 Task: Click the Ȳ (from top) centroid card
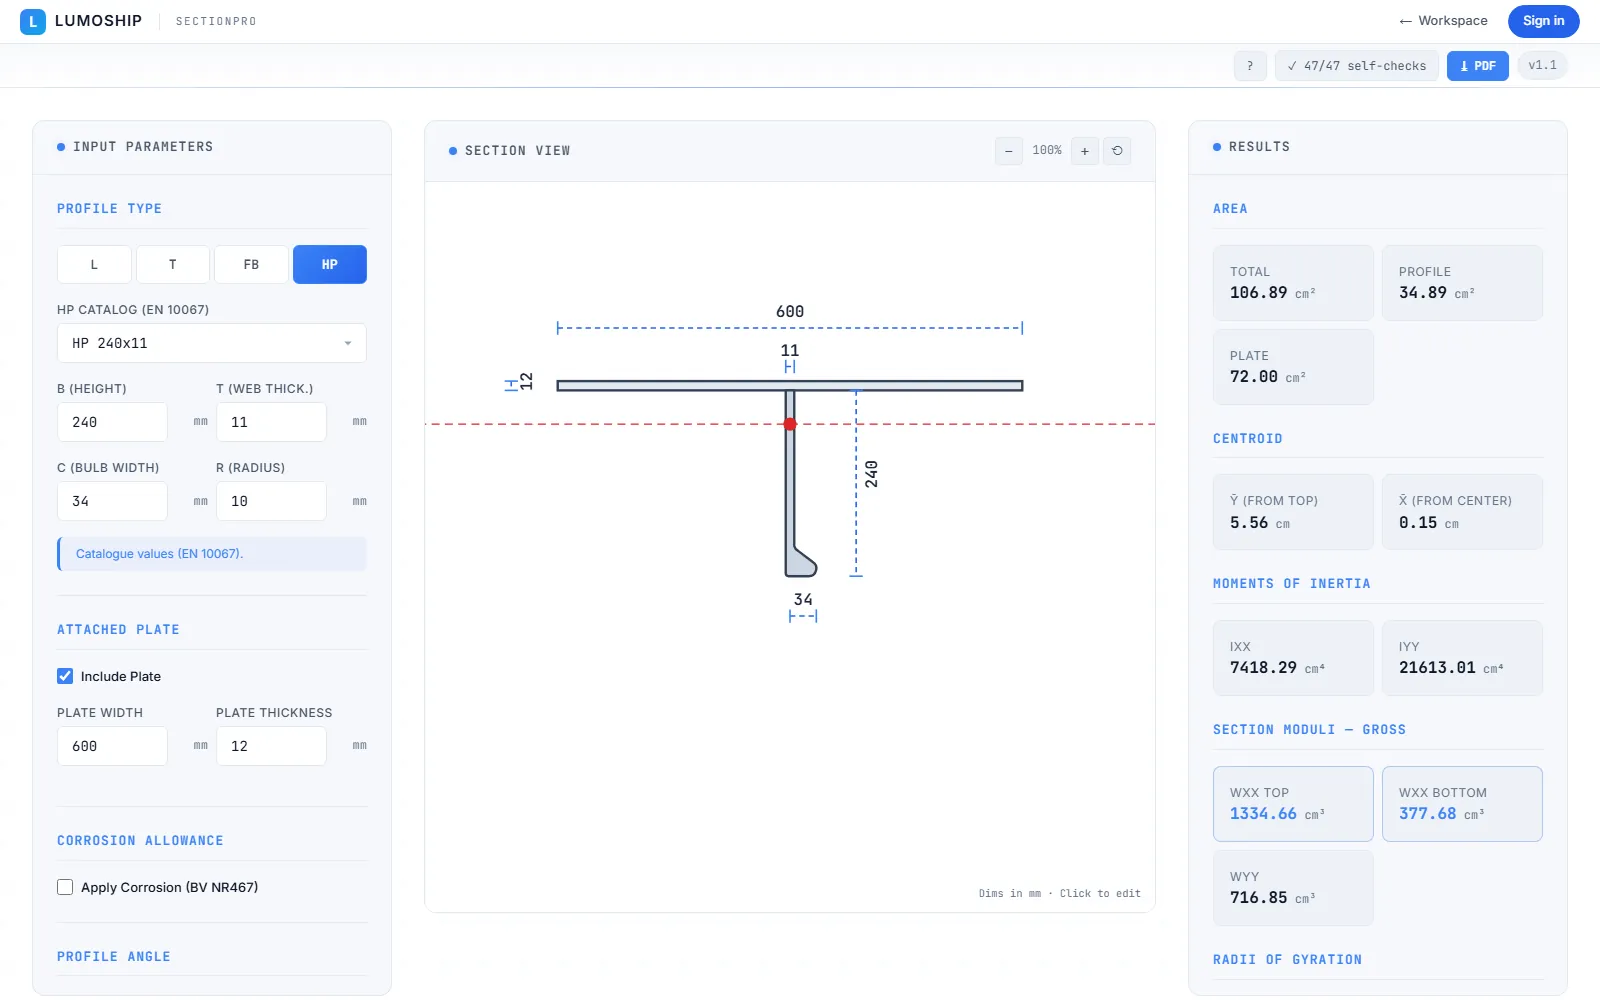click(1293, 512)
